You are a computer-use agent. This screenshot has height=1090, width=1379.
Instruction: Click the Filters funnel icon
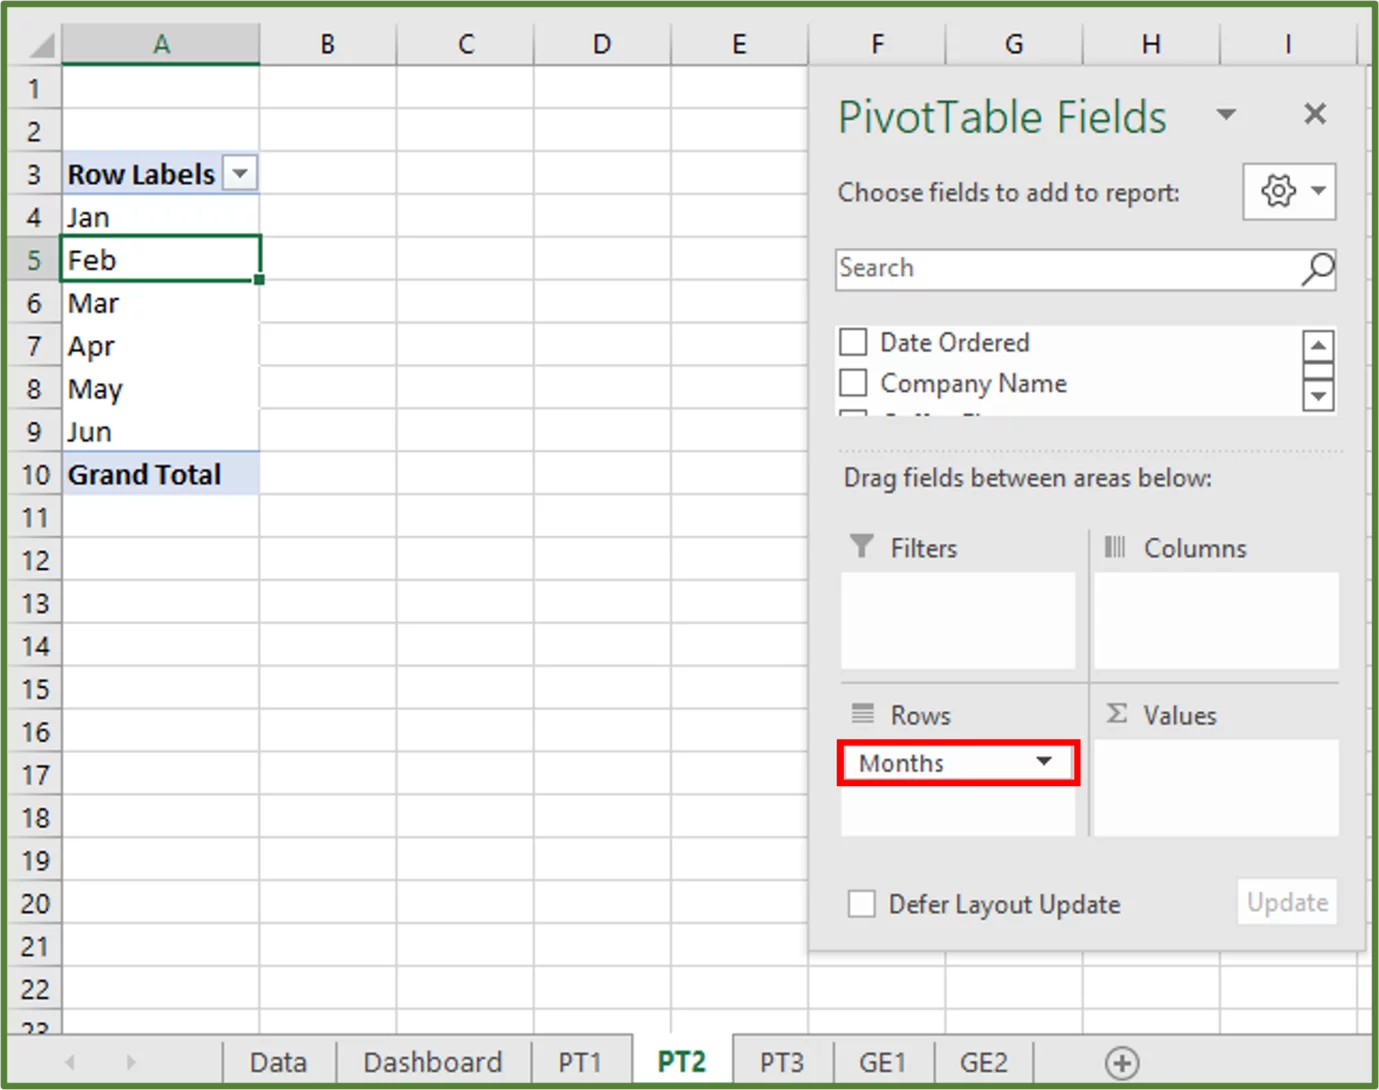(861, 547)
